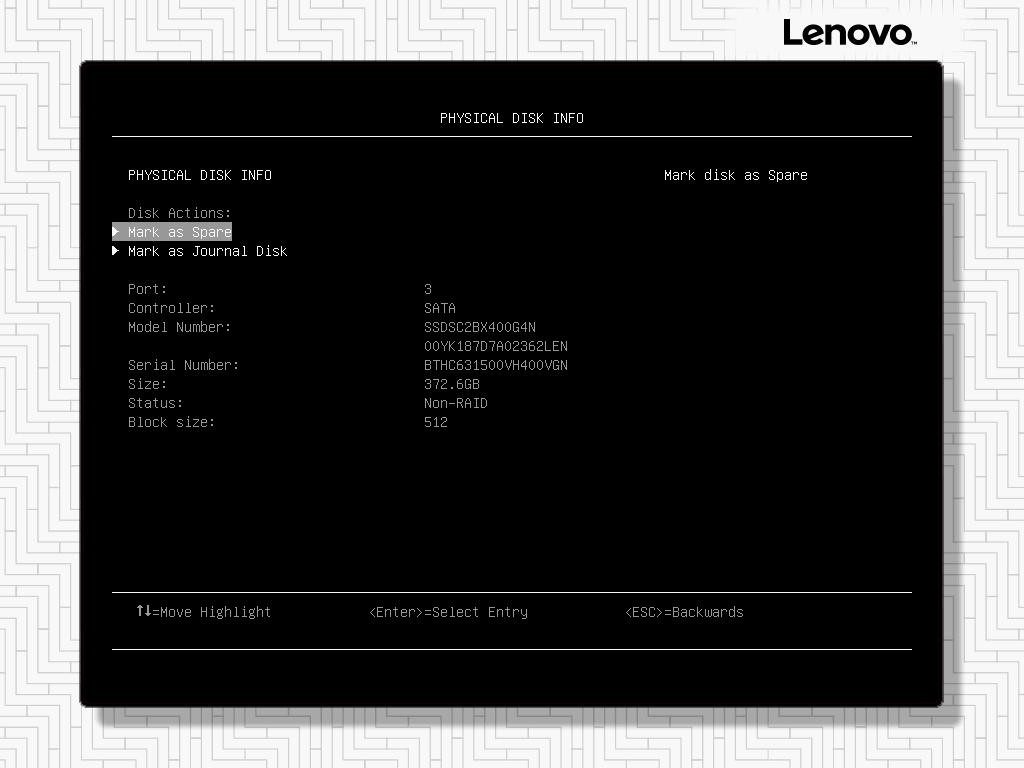Click the Block size value 512
This screenshot has height=768, width=1024.
436,422
